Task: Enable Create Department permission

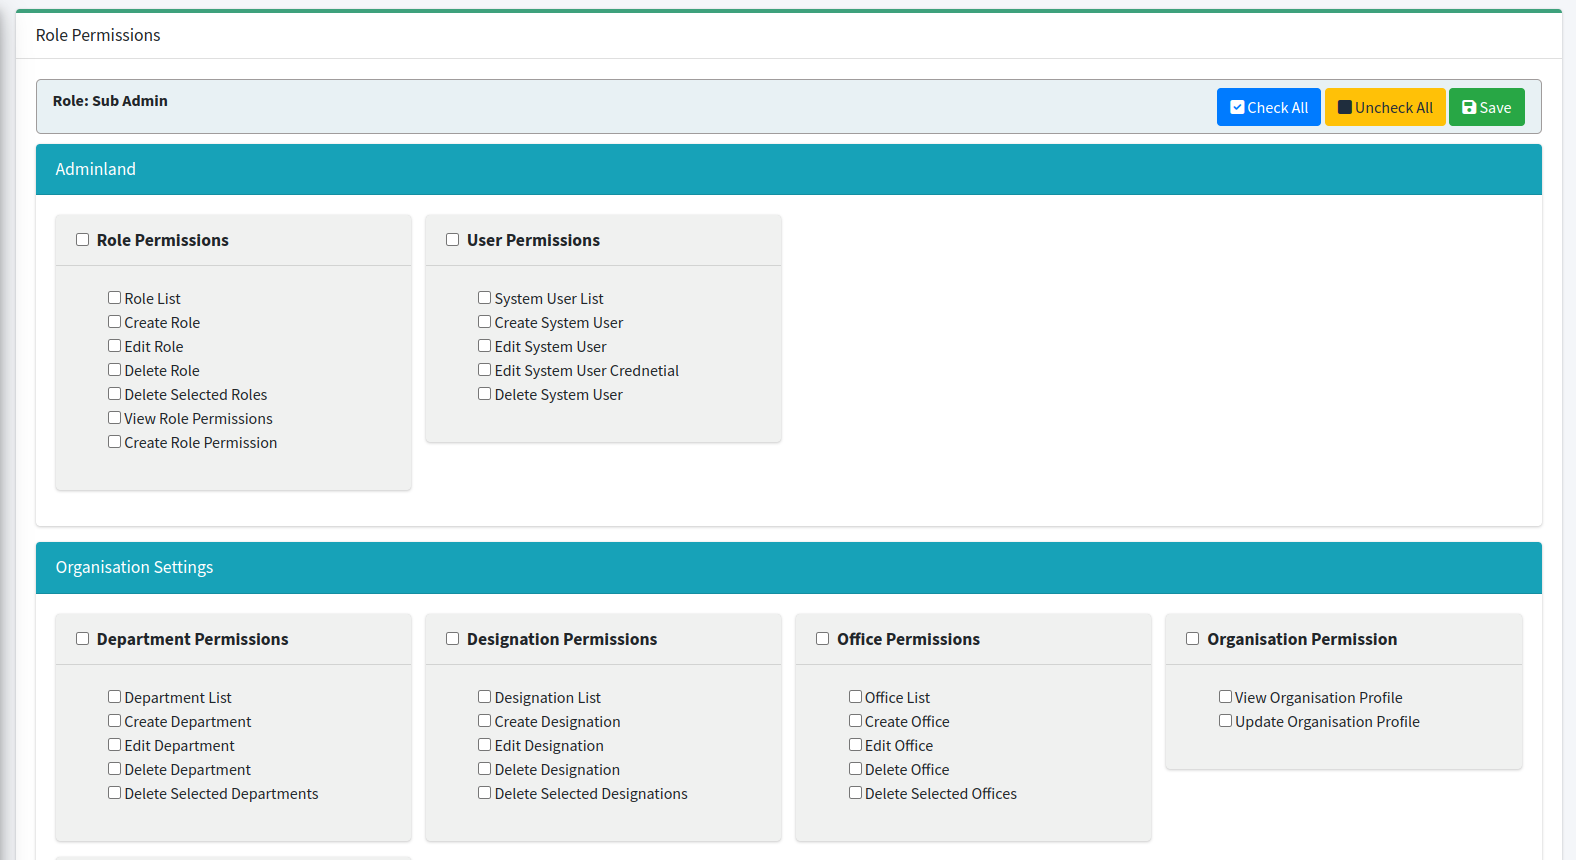Action: pyautogui.click(x=115, y=721)
